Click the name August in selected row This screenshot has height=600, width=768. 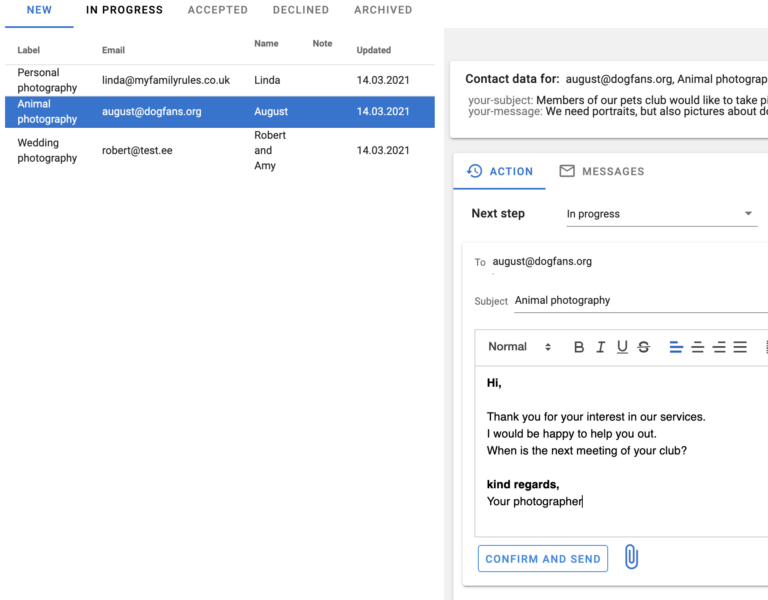point(271,112)
